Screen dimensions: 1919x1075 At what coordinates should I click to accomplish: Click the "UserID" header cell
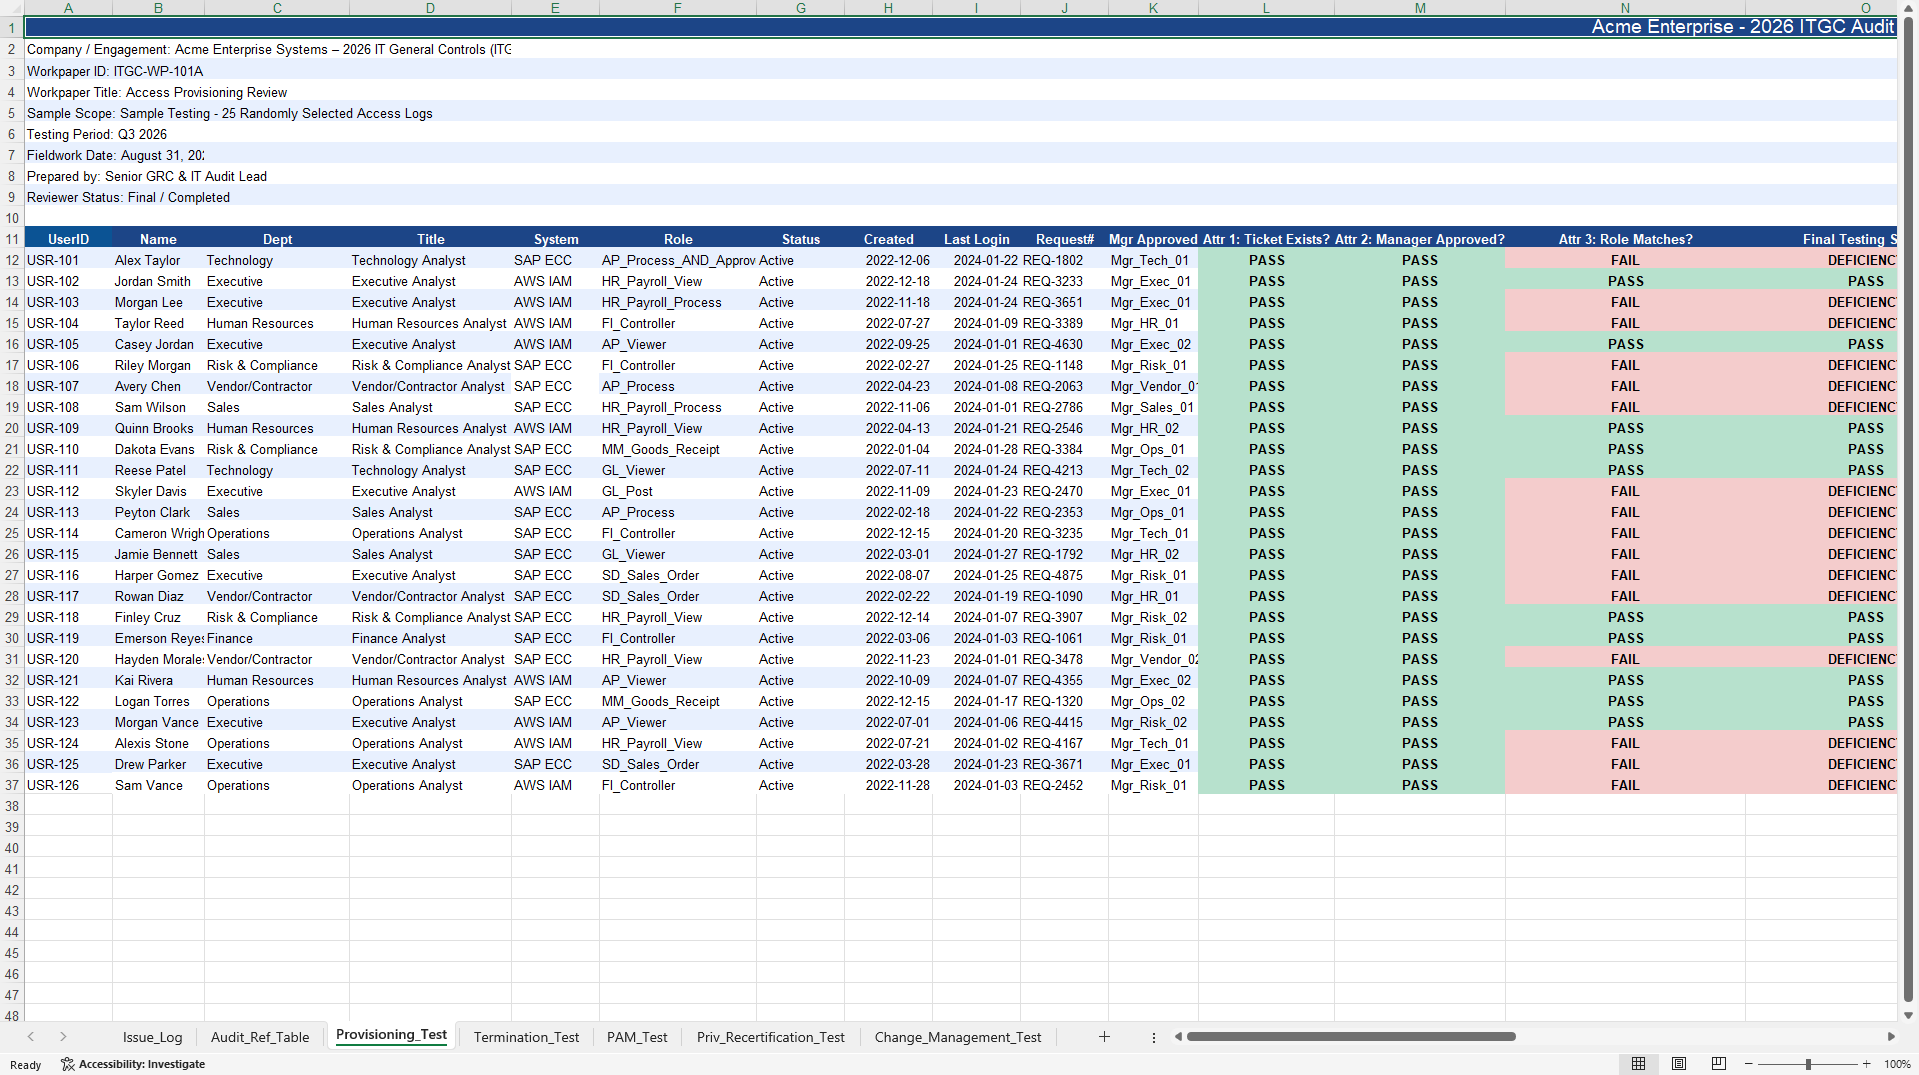[x=68, y=239]
